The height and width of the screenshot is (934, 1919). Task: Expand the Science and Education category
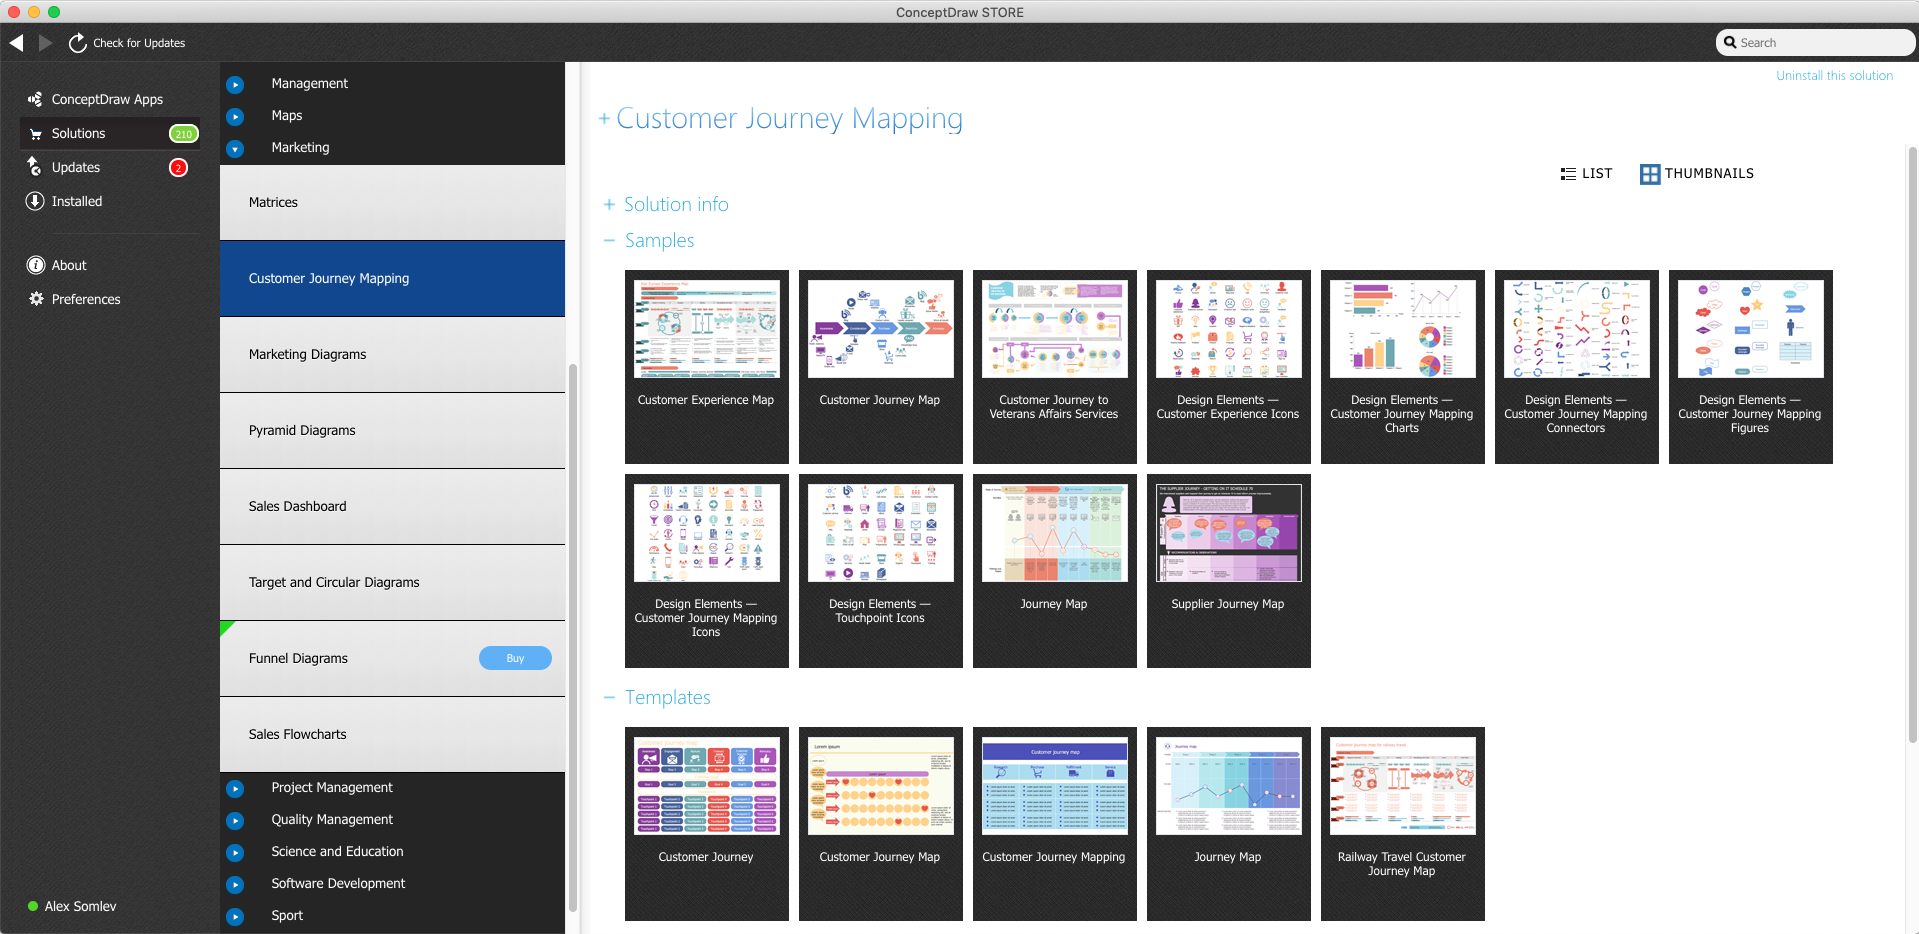click(x=235, y=852)
